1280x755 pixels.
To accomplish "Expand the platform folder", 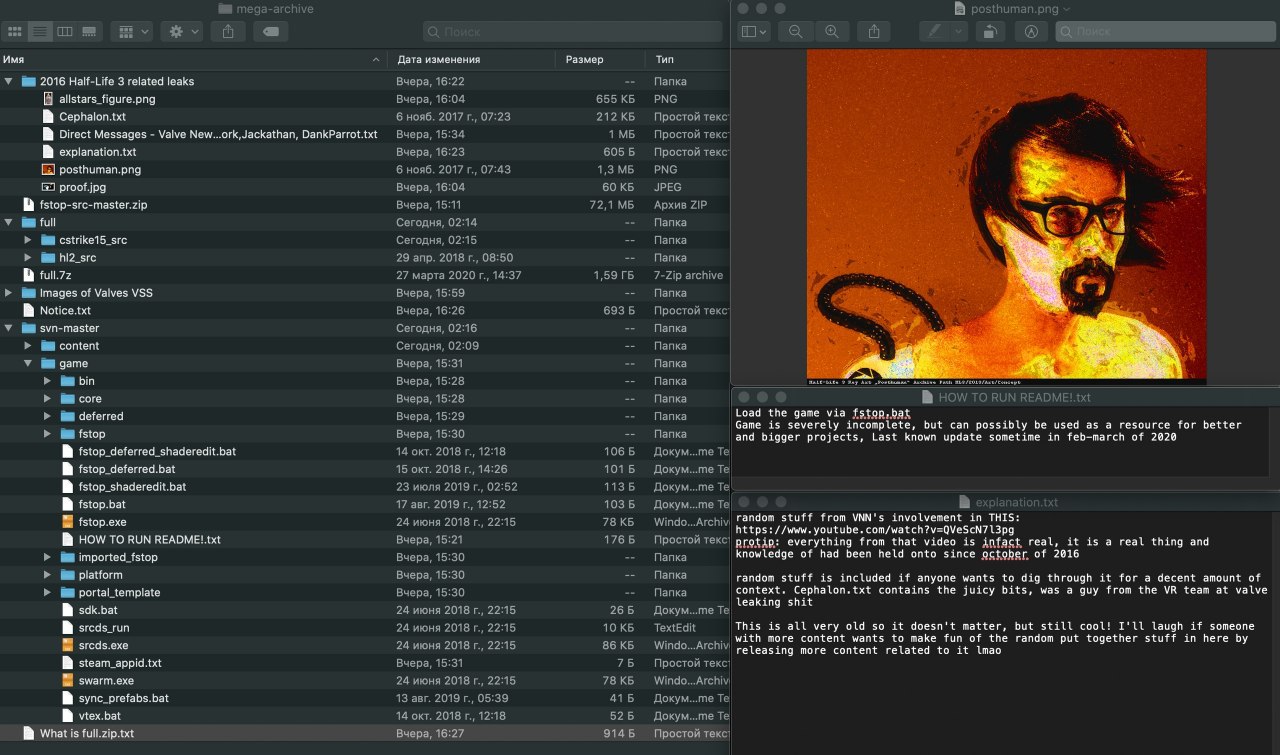I will (47, 575).
